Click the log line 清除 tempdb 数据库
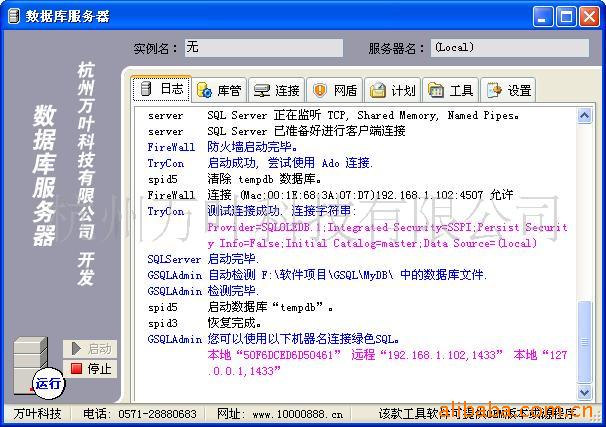 (235, 179)
